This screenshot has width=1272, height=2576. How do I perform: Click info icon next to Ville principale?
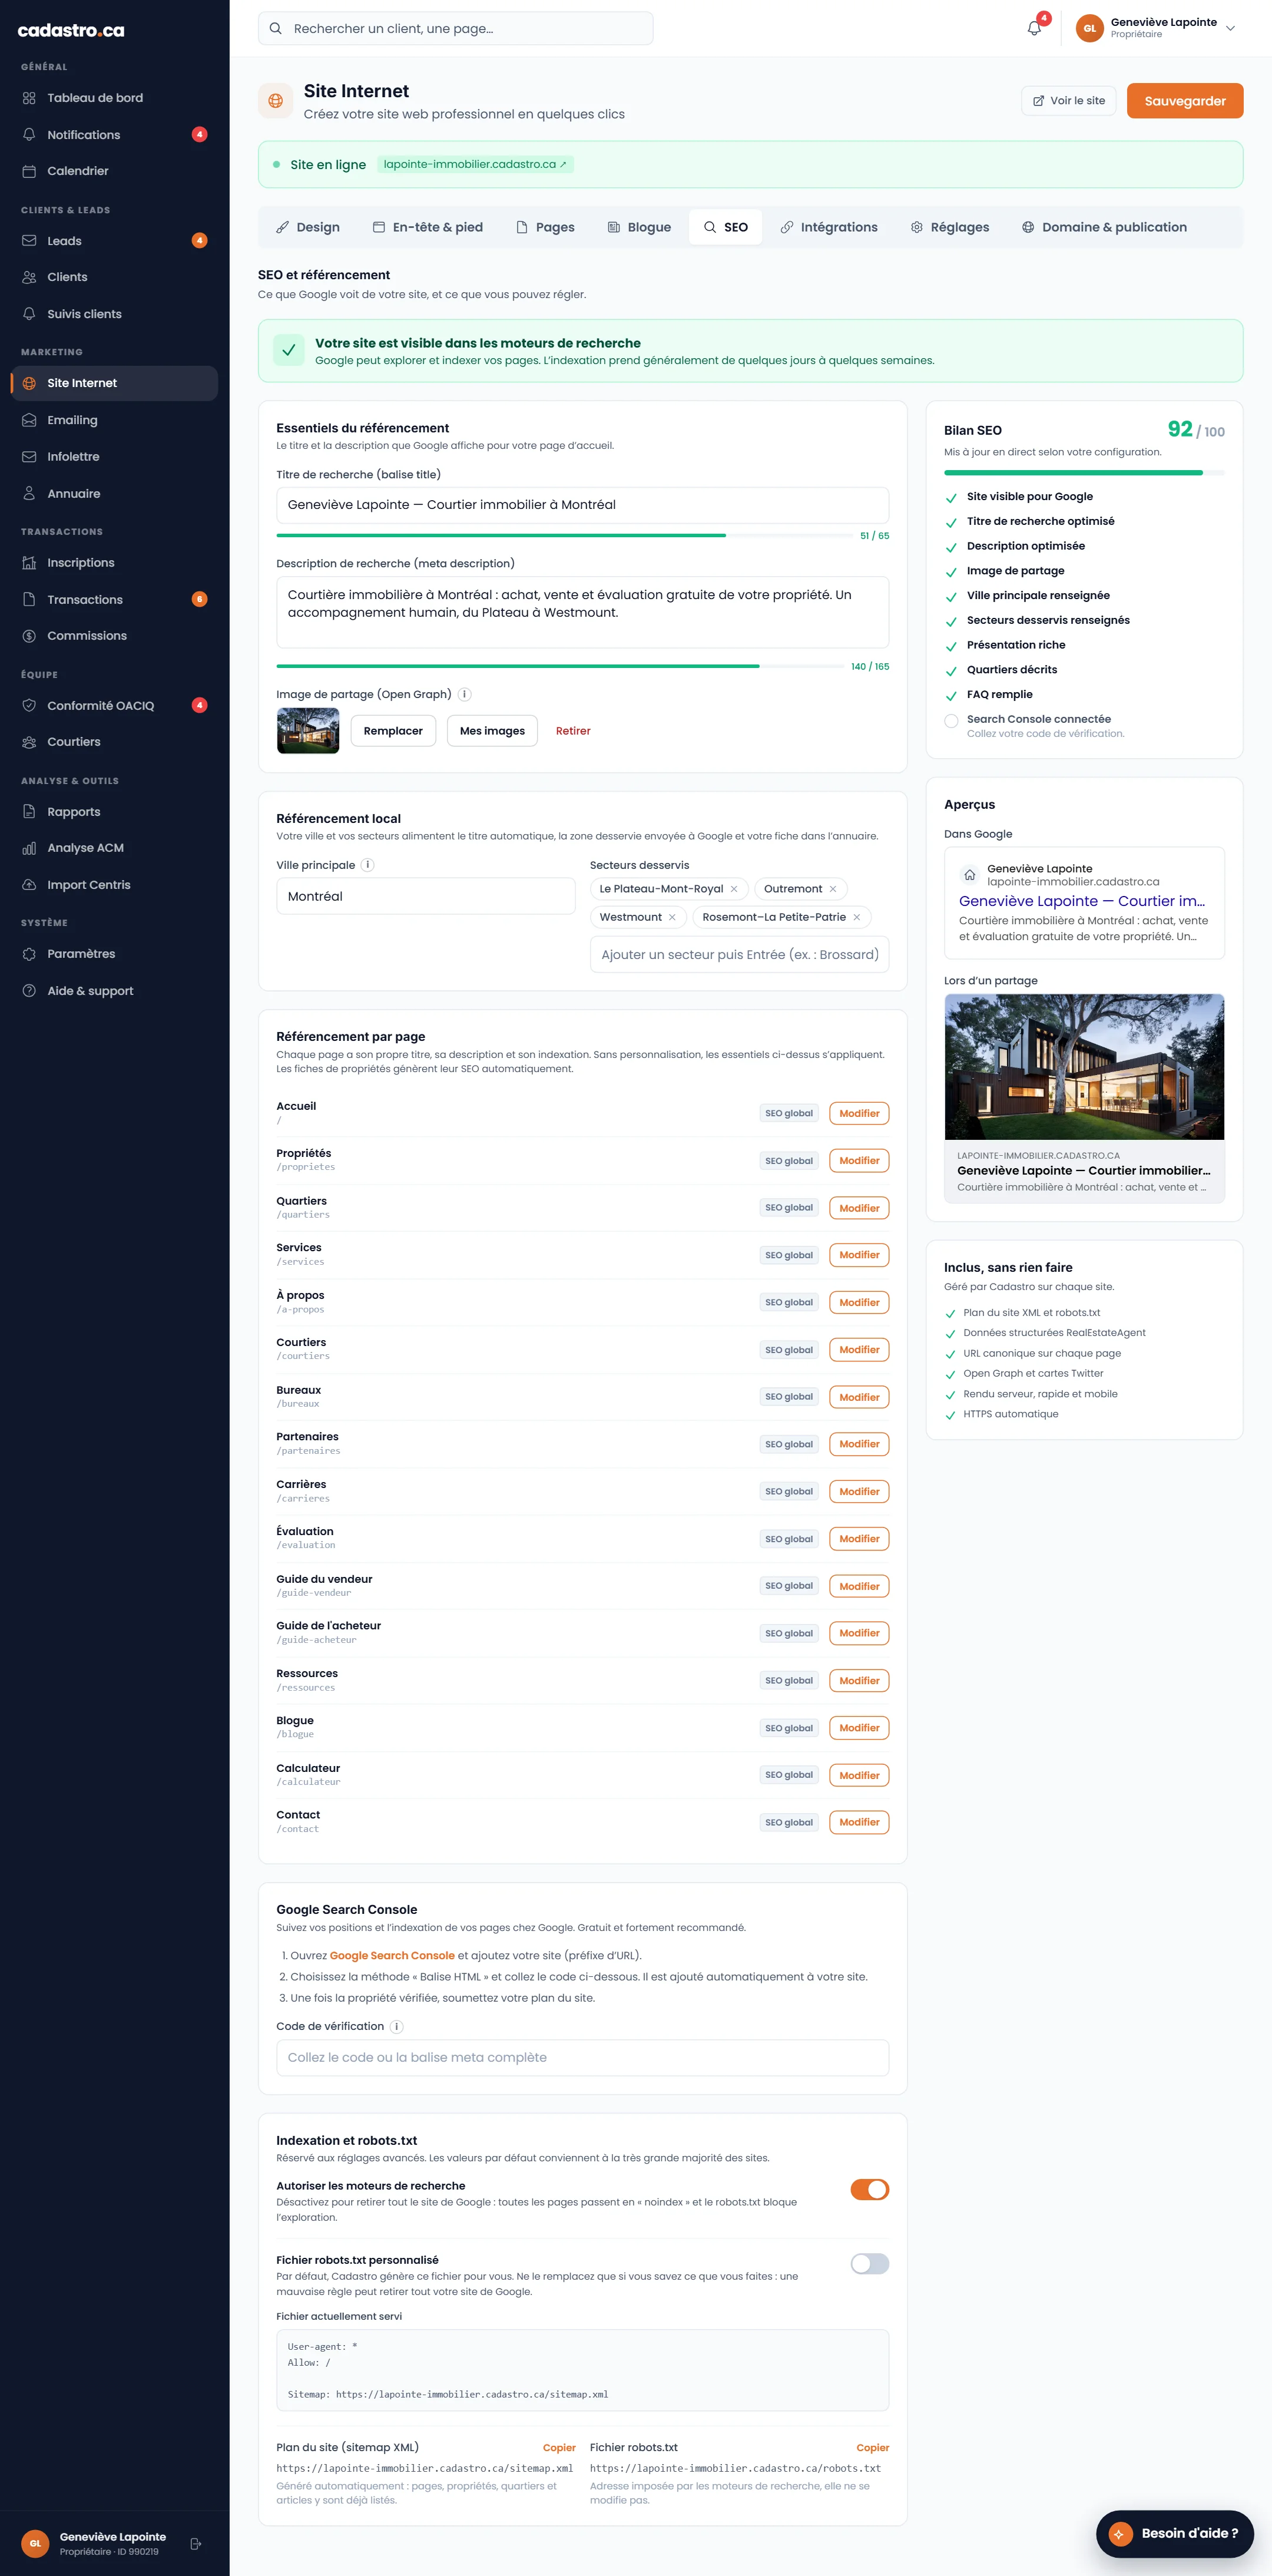point(368,865)
